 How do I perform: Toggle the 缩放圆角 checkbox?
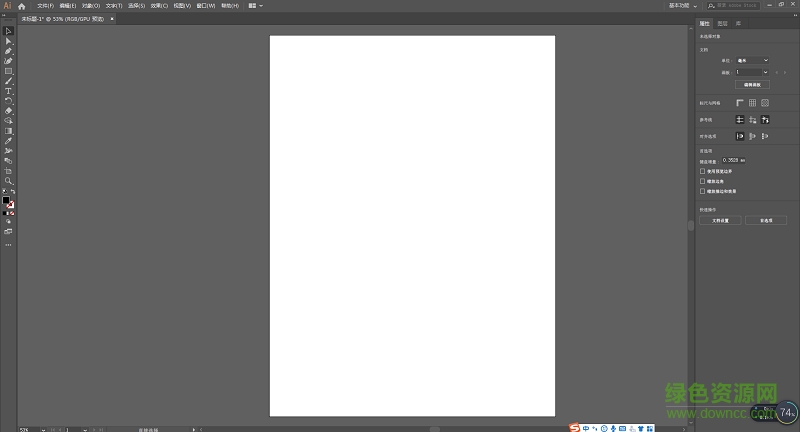[x=703, y=181]
